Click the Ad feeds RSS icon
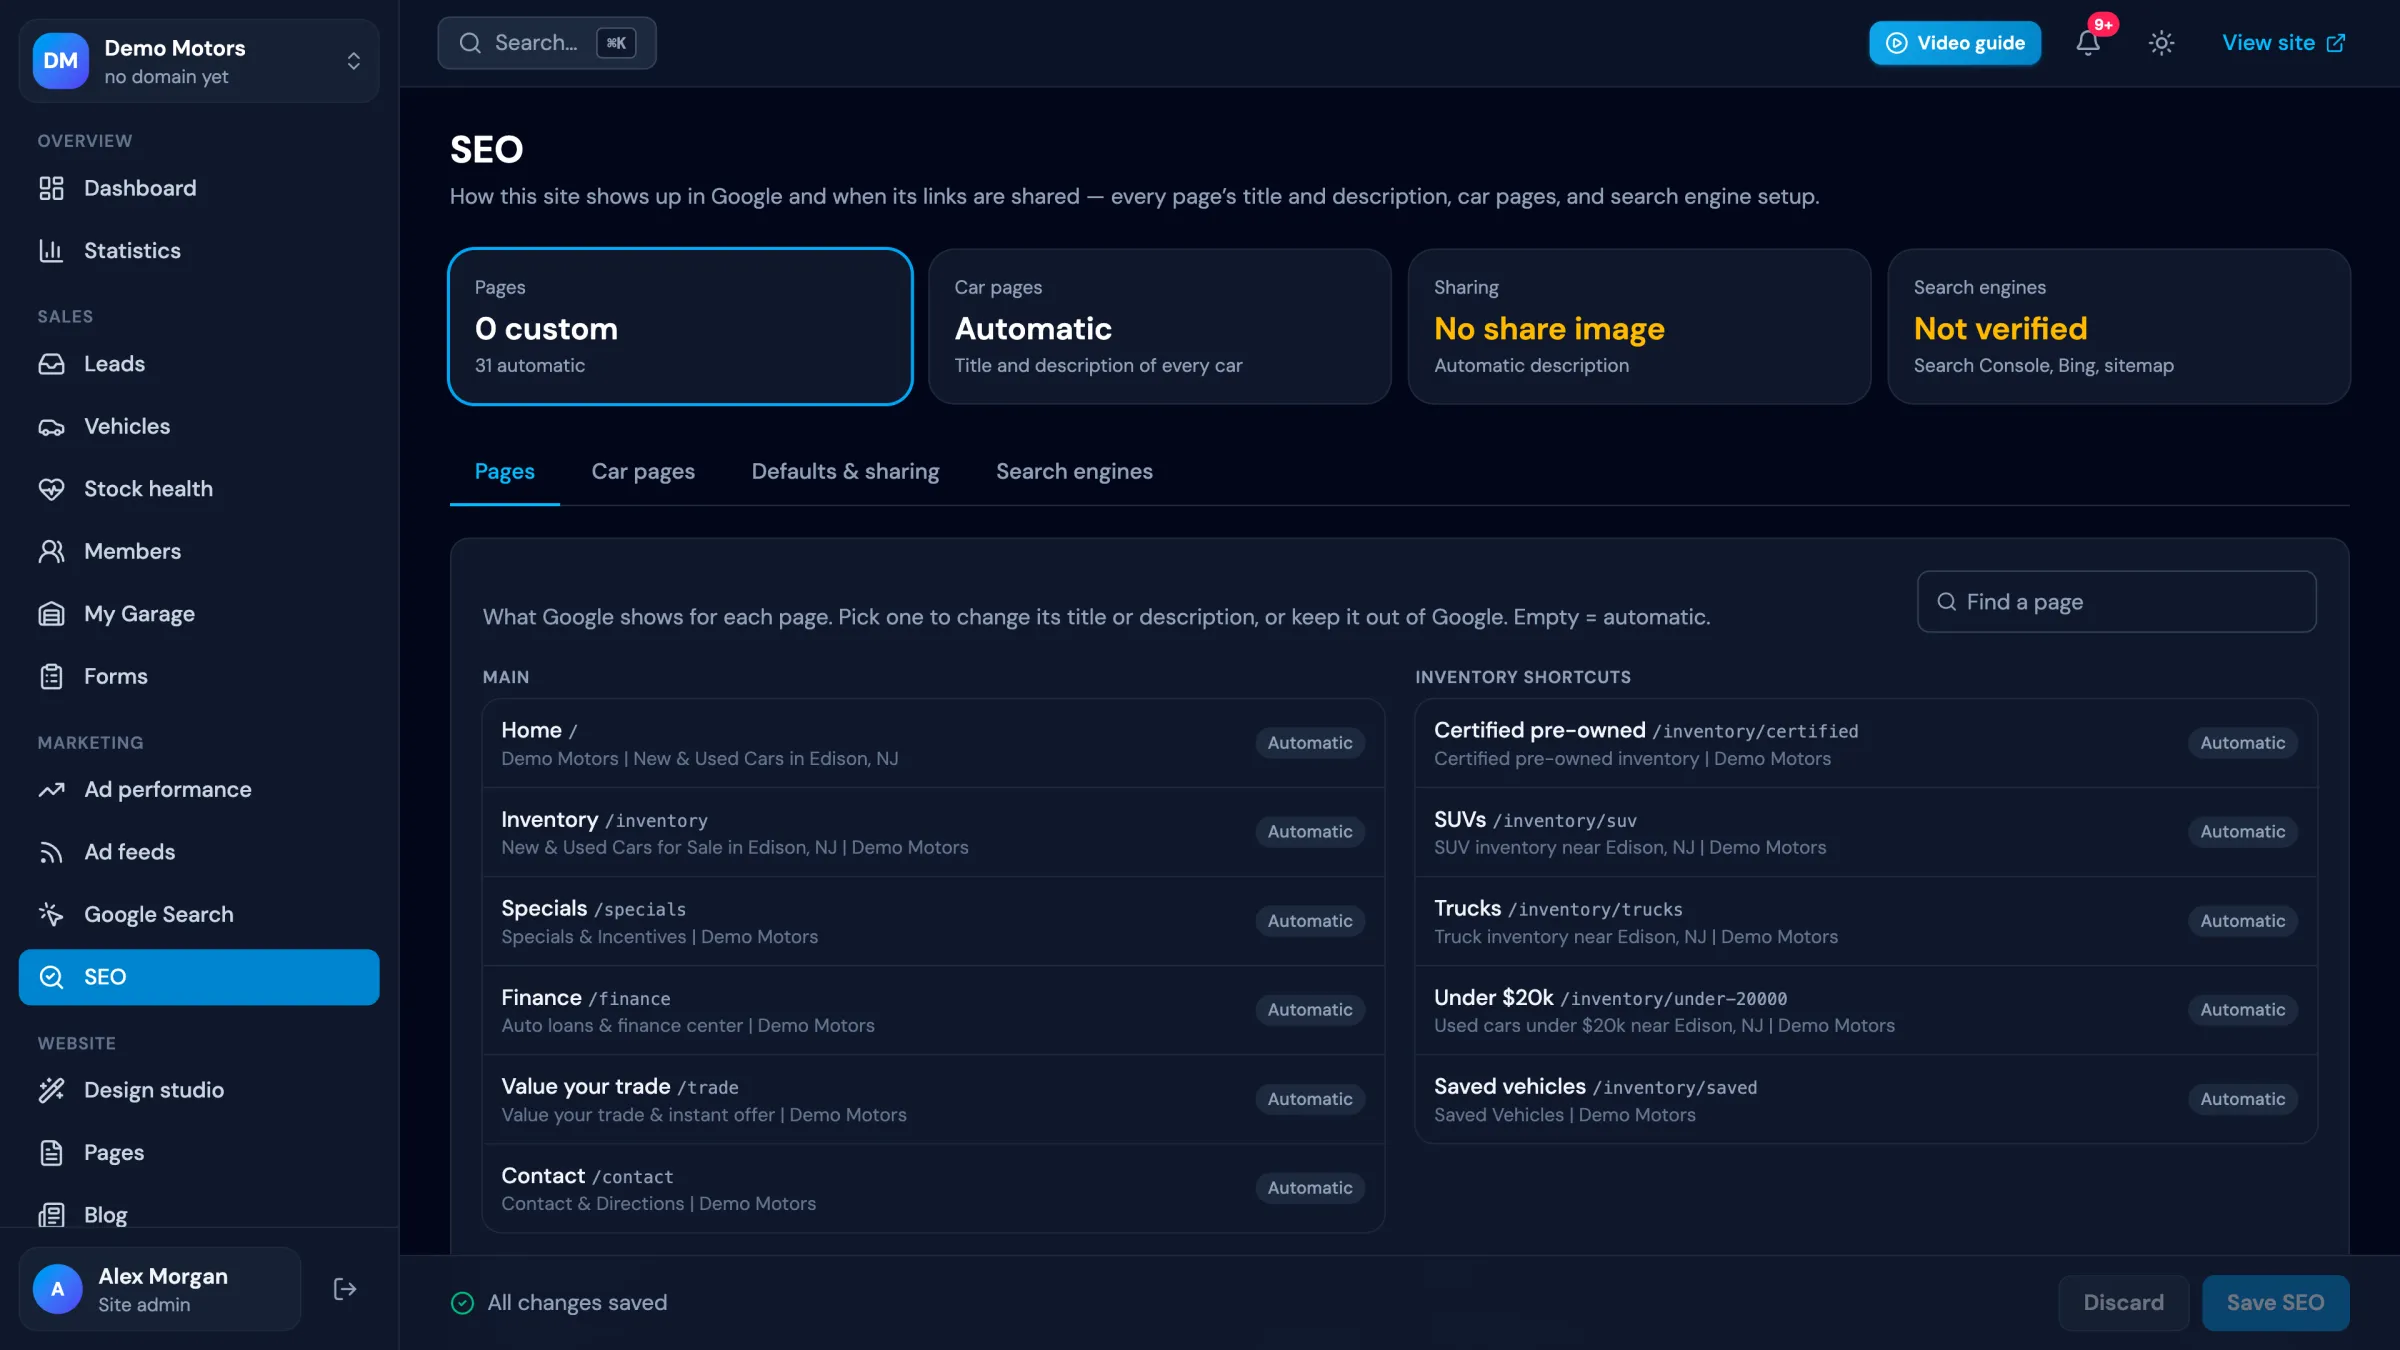Image resolution: width=2400 pixels, height=1350 pixels. [x=51, y=852]
